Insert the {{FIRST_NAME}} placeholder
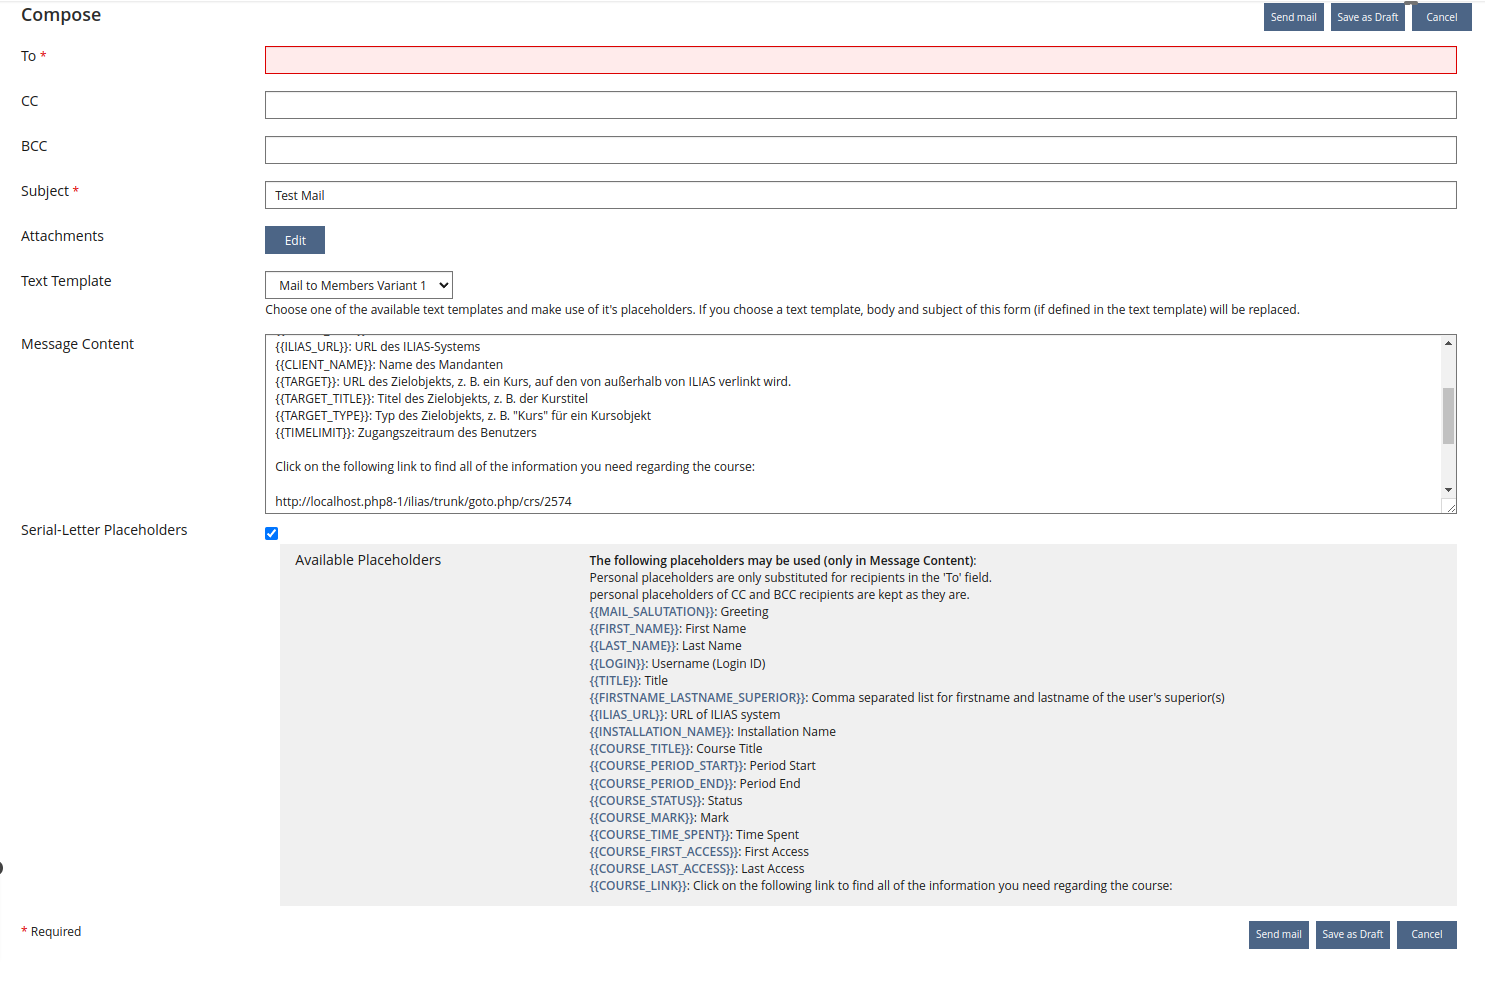1485x985 pixels. click(x=635, y=629)
